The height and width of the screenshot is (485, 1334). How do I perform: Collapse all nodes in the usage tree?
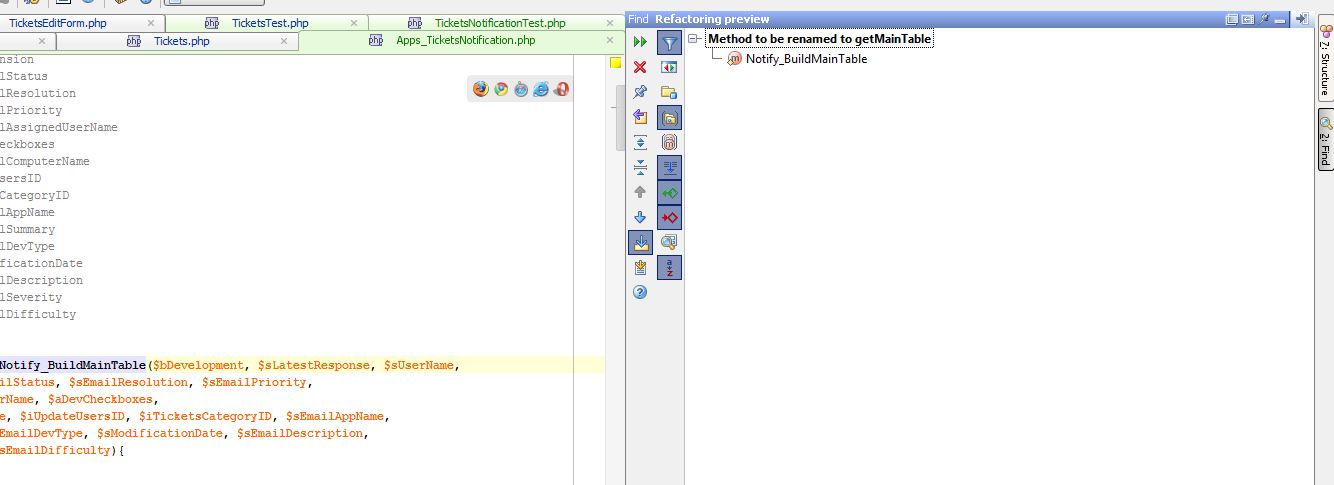pos(640,167)
